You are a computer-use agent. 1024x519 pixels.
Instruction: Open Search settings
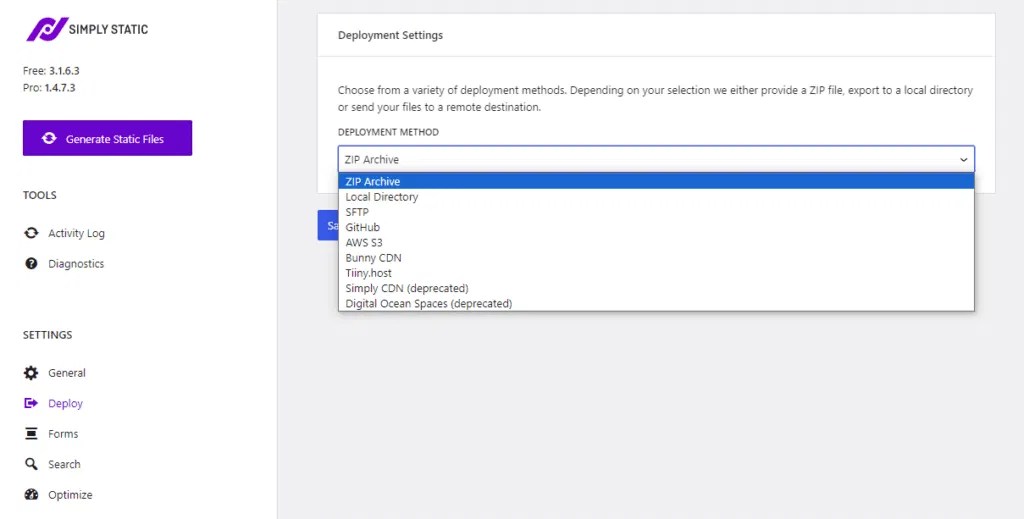click(x=64, y=464)
